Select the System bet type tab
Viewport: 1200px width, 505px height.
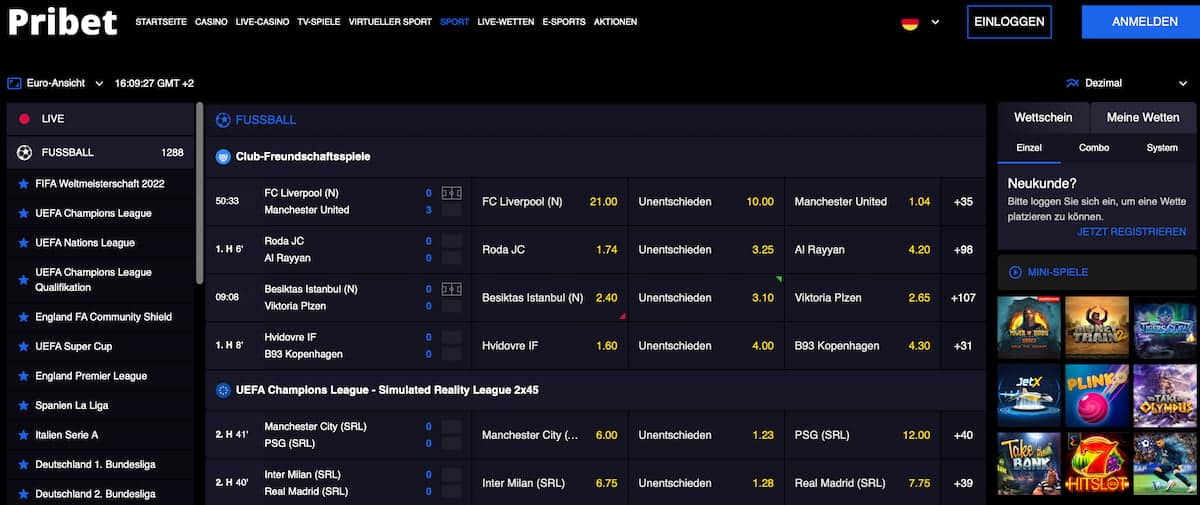(1162, 148)
